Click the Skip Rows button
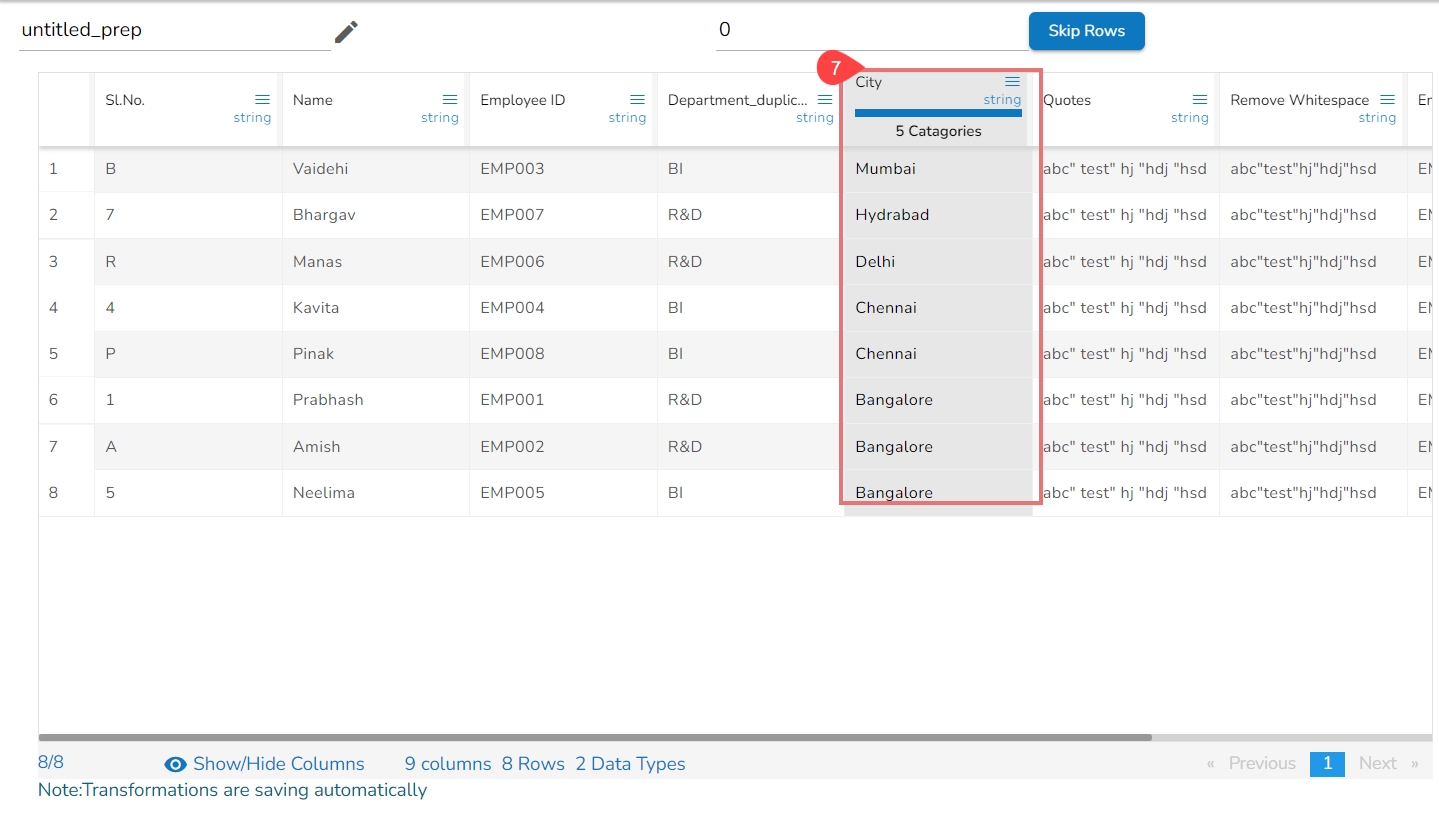 pos(1086,31)
